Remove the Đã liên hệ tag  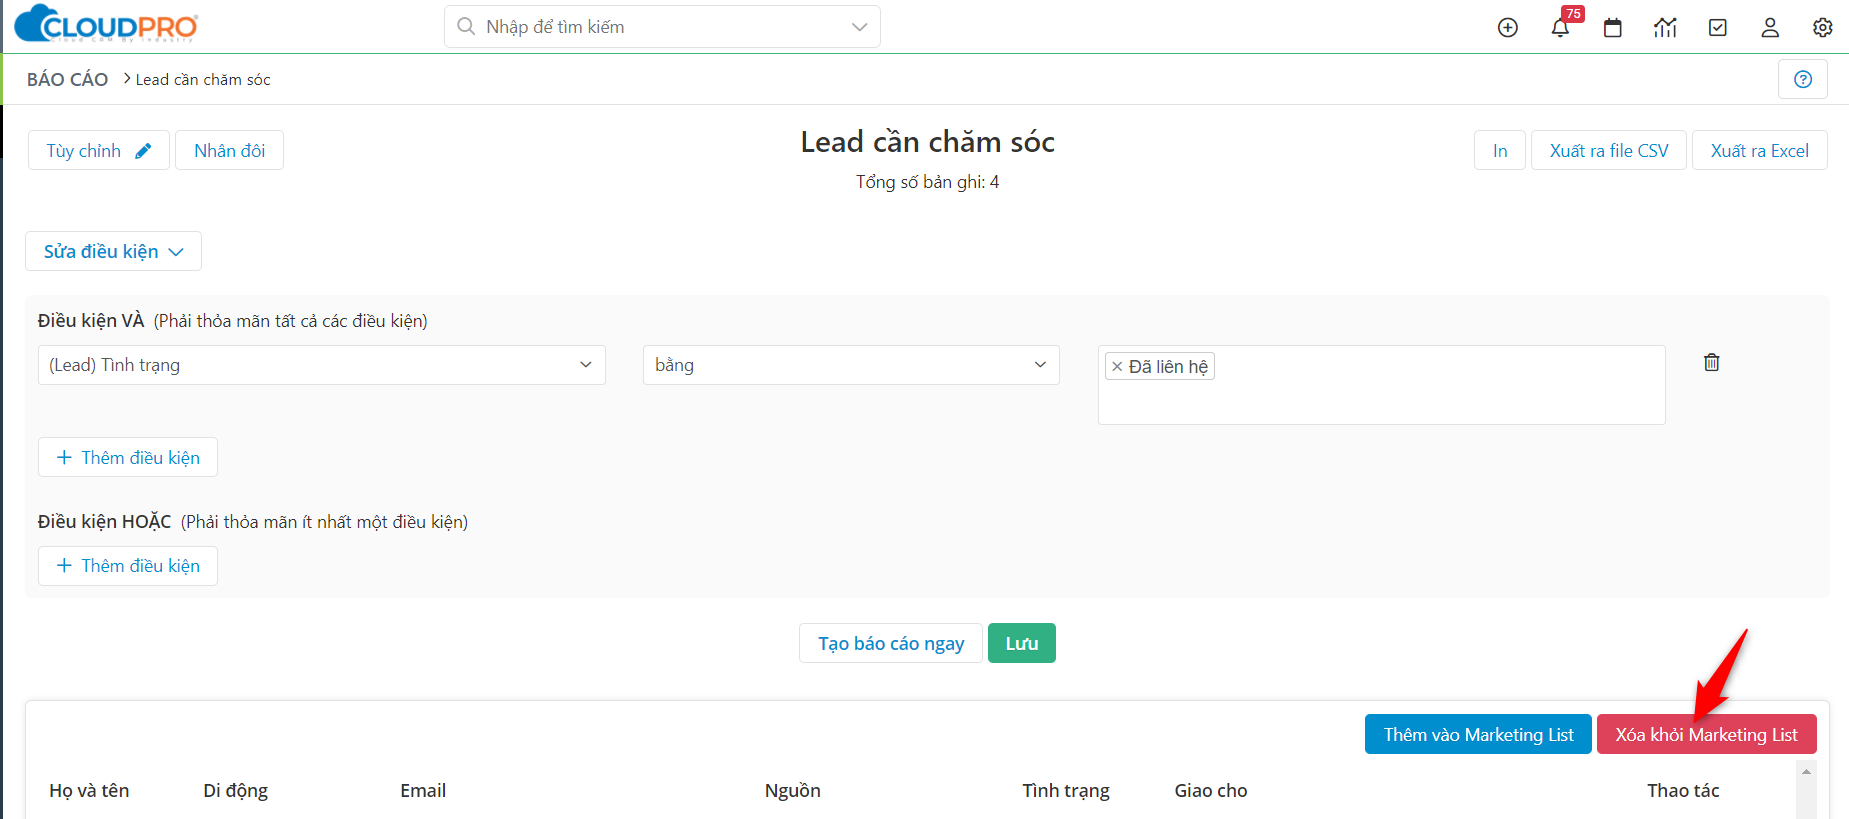[1117, 366]
